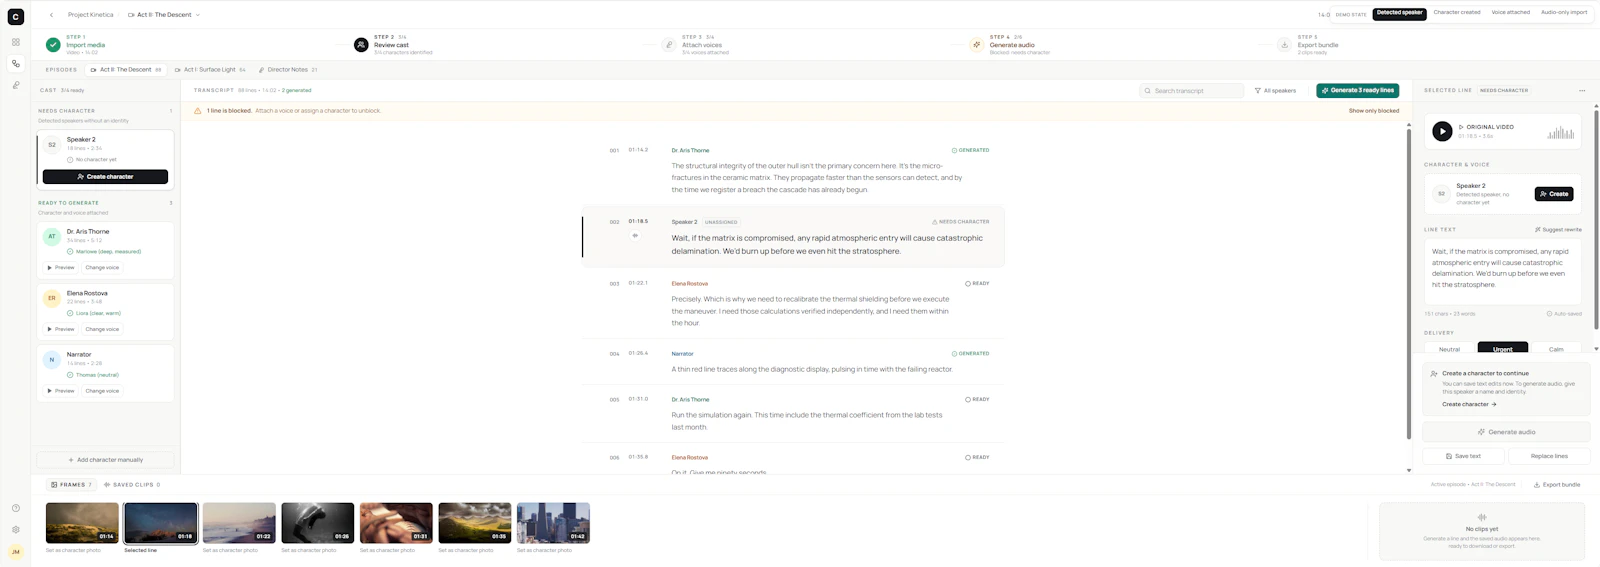Click the ER avatar for Elena Rostova

[x=52, y=298]
